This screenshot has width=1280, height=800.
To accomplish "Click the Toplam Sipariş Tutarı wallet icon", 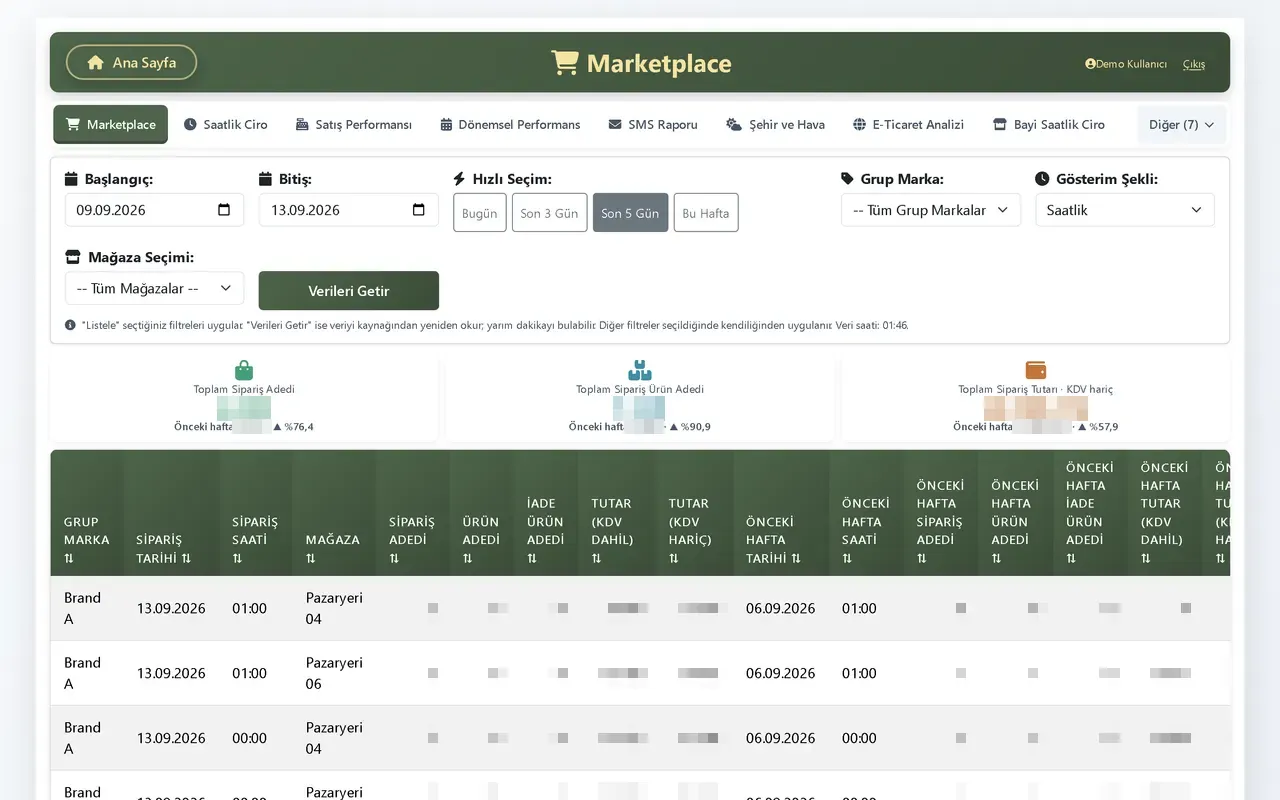I will click(1036, 371).
